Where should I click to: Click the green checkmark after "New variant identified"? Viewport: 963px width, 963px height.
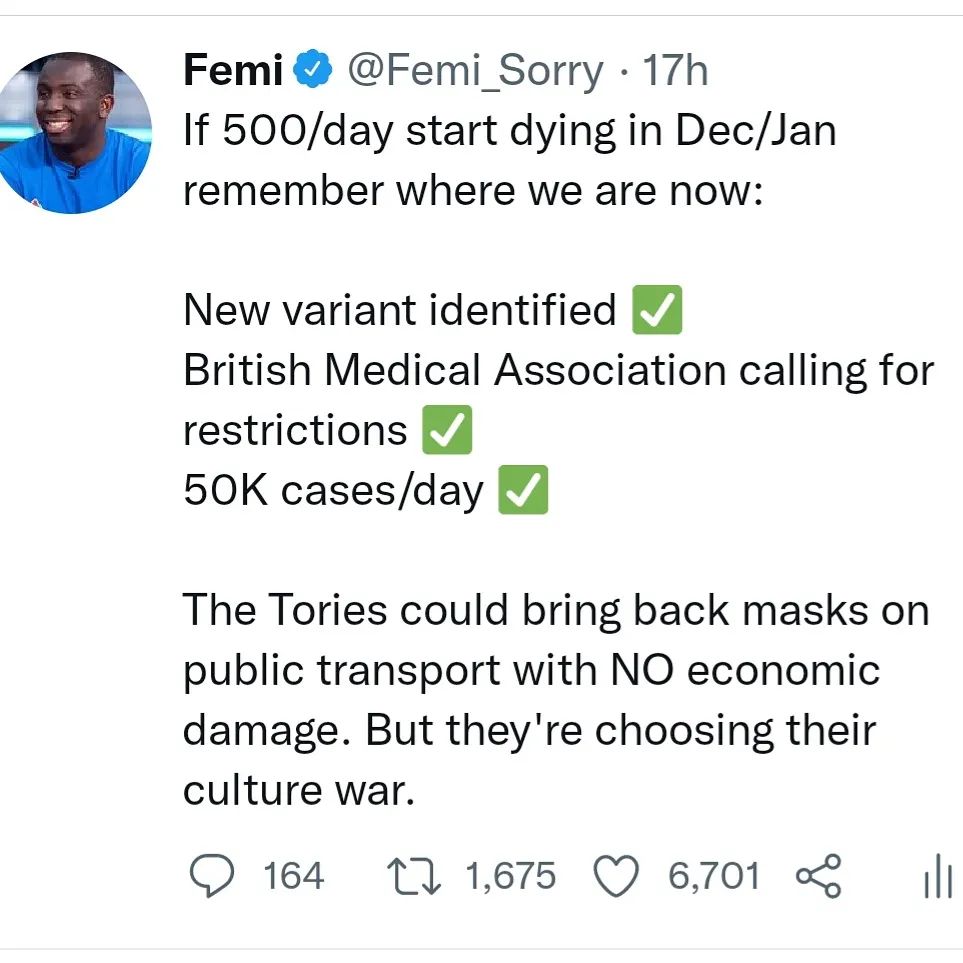tap(658, 310)
